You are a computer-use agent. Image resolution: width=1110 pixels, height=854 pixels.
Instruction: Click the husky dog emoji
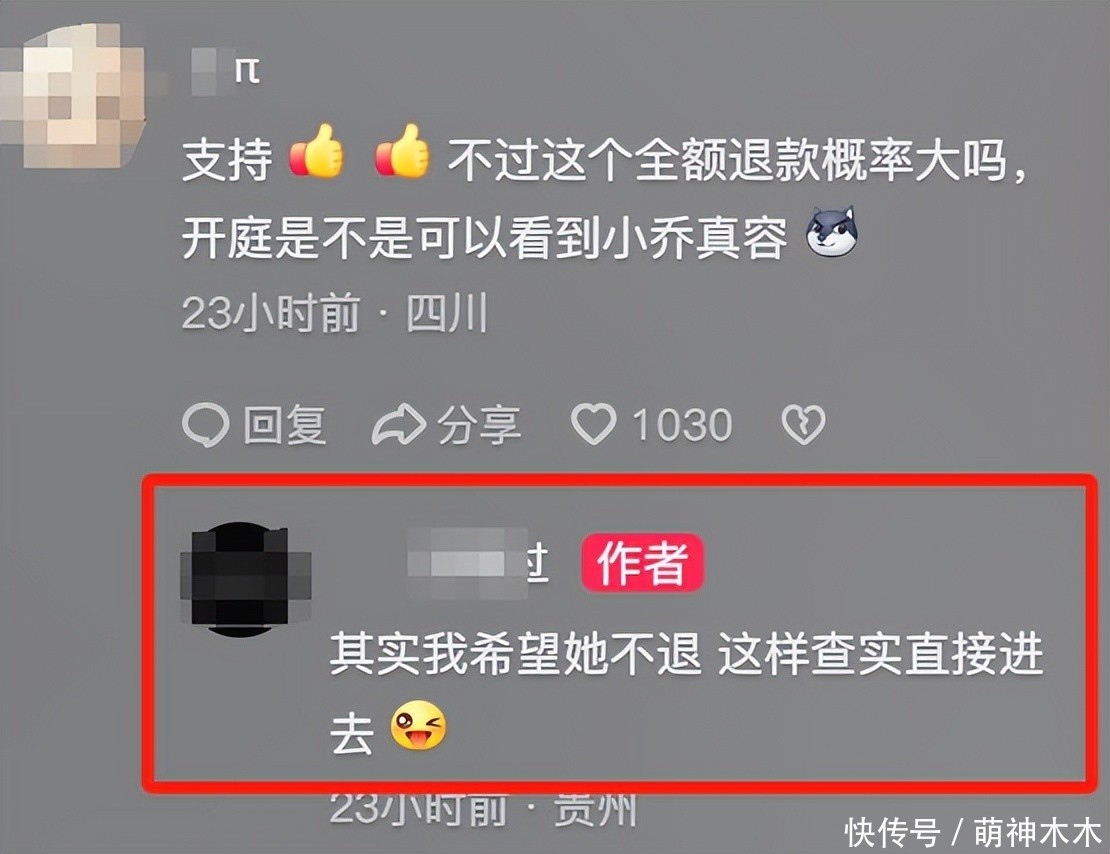point(832,232)
